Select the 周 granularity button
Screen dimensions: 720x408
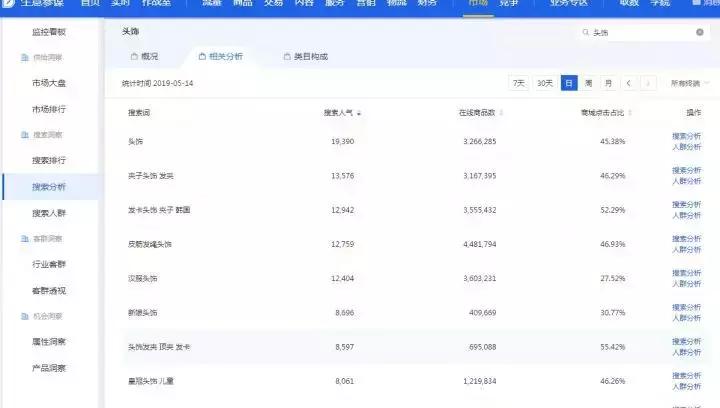click(x=589, y=83)
